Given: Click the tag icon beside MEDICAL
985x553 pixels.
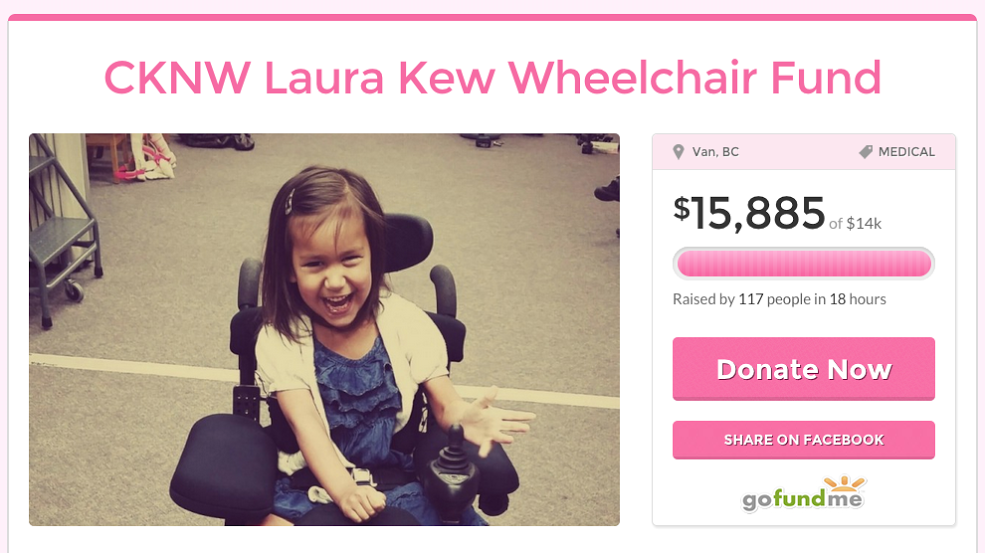Looking at the screenshot, I should tap(866, 151).
